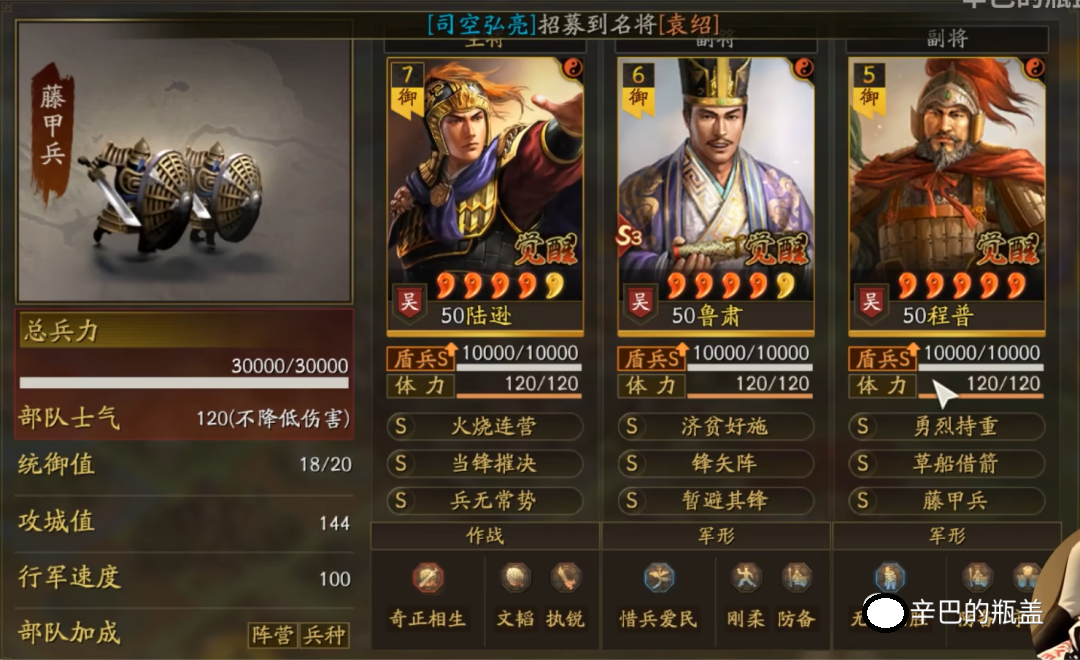This screenshot has height=660, width=1080.
Task: Click the 总兵力 troop strength bar
Action: pyautogui.click(x=184, y=382)
